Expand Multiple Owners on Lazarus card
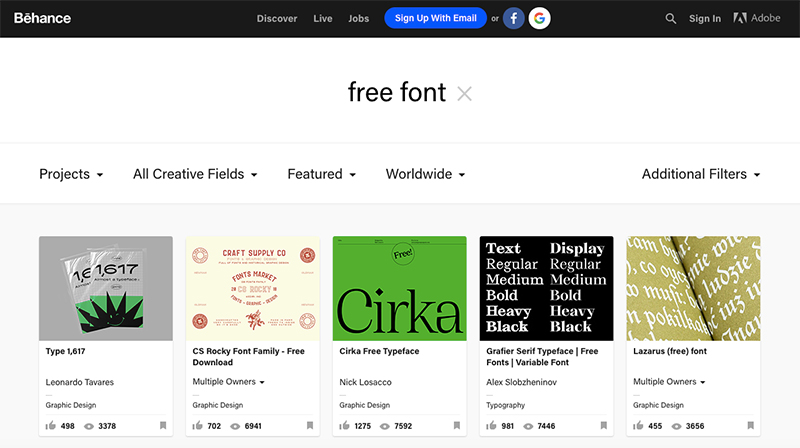The width and height of the screenshot is (800, 448). pyautogui.click(x=669, y=382)
